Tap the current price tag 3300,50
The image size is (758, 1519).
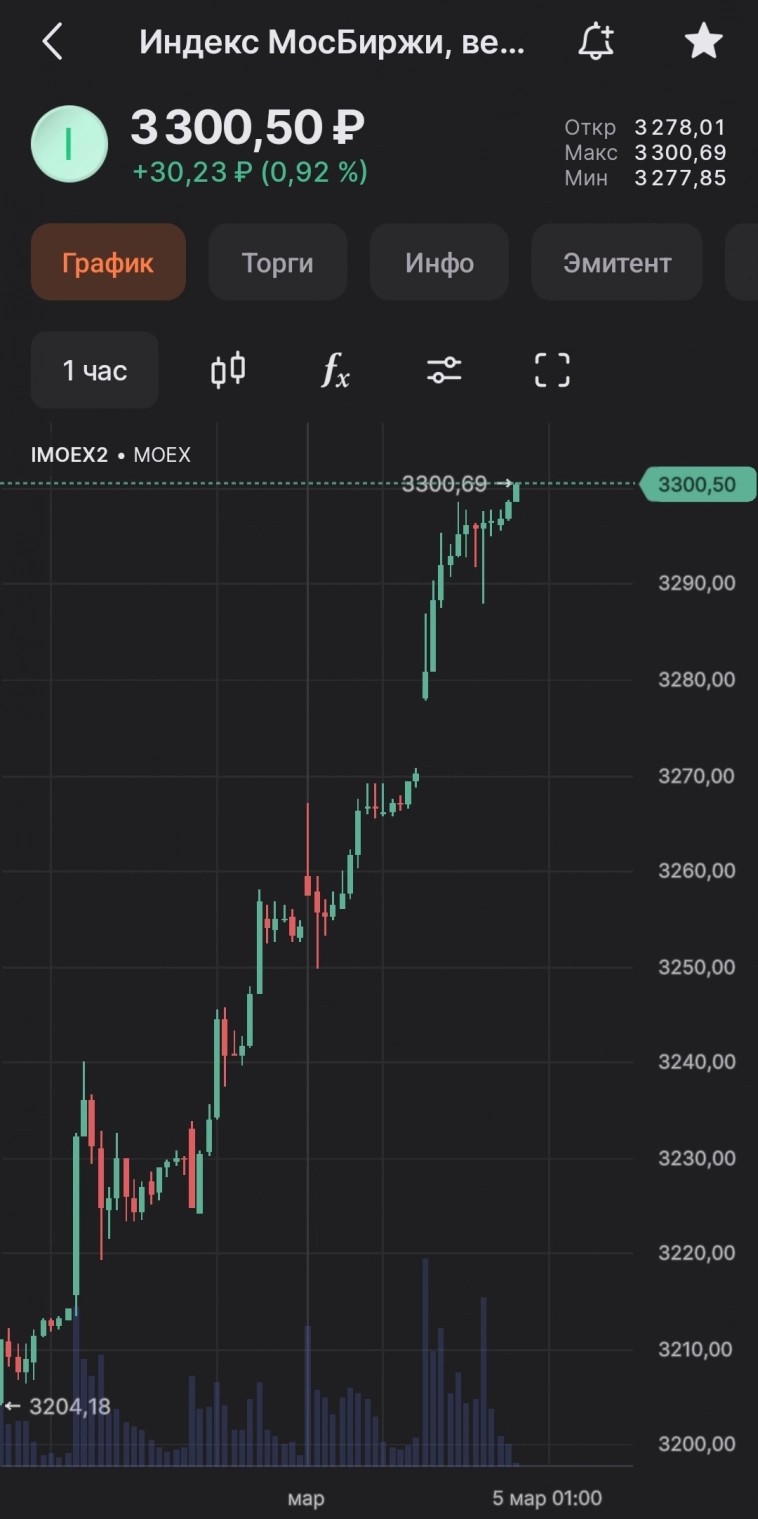point(697,485)
